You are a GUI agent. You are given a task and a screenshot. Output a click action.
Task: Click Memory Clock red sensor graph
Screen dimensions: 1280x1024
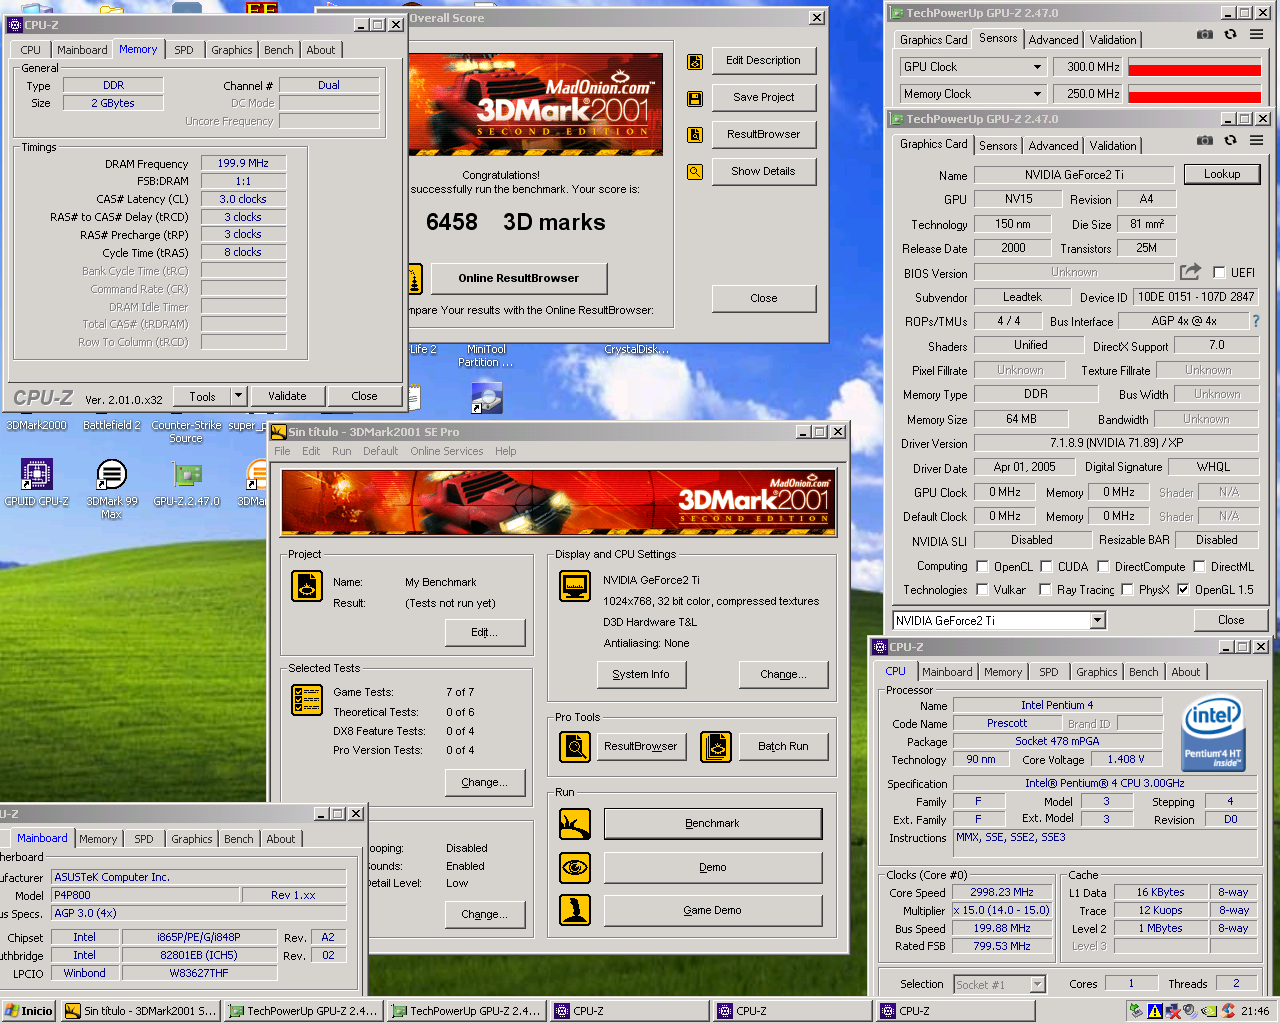tap(1194, 94)
